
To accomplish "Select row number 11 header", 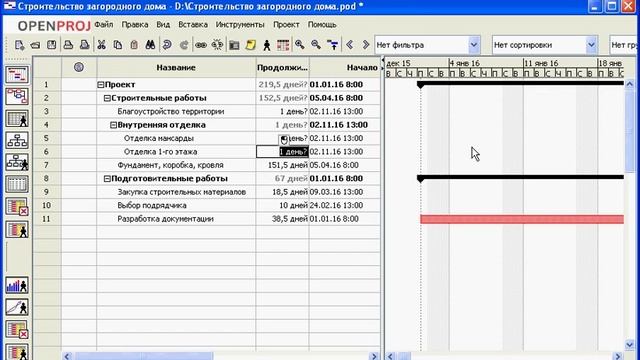I will click(x=47, y=219).
